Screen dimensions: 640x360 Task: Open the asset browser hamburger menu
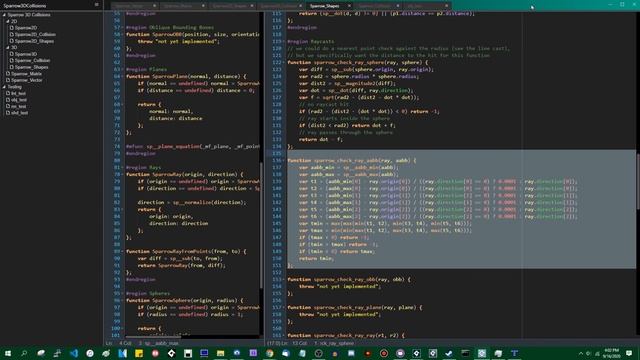pyautogui.click(x=97, y=5)
